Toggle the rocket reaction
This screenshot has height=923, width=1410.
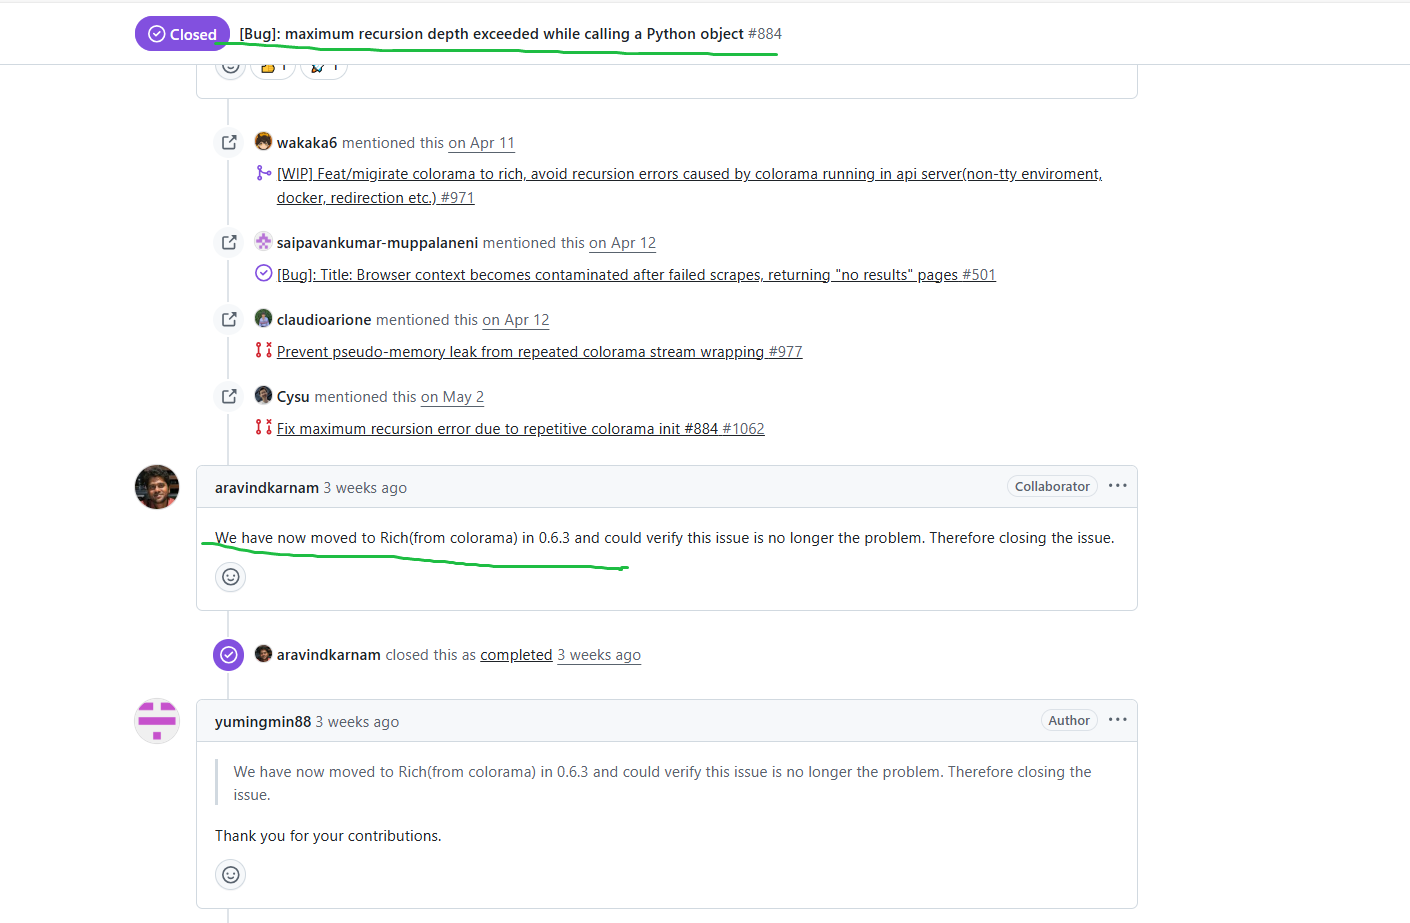pyautogui.click(x=323, y=66)
